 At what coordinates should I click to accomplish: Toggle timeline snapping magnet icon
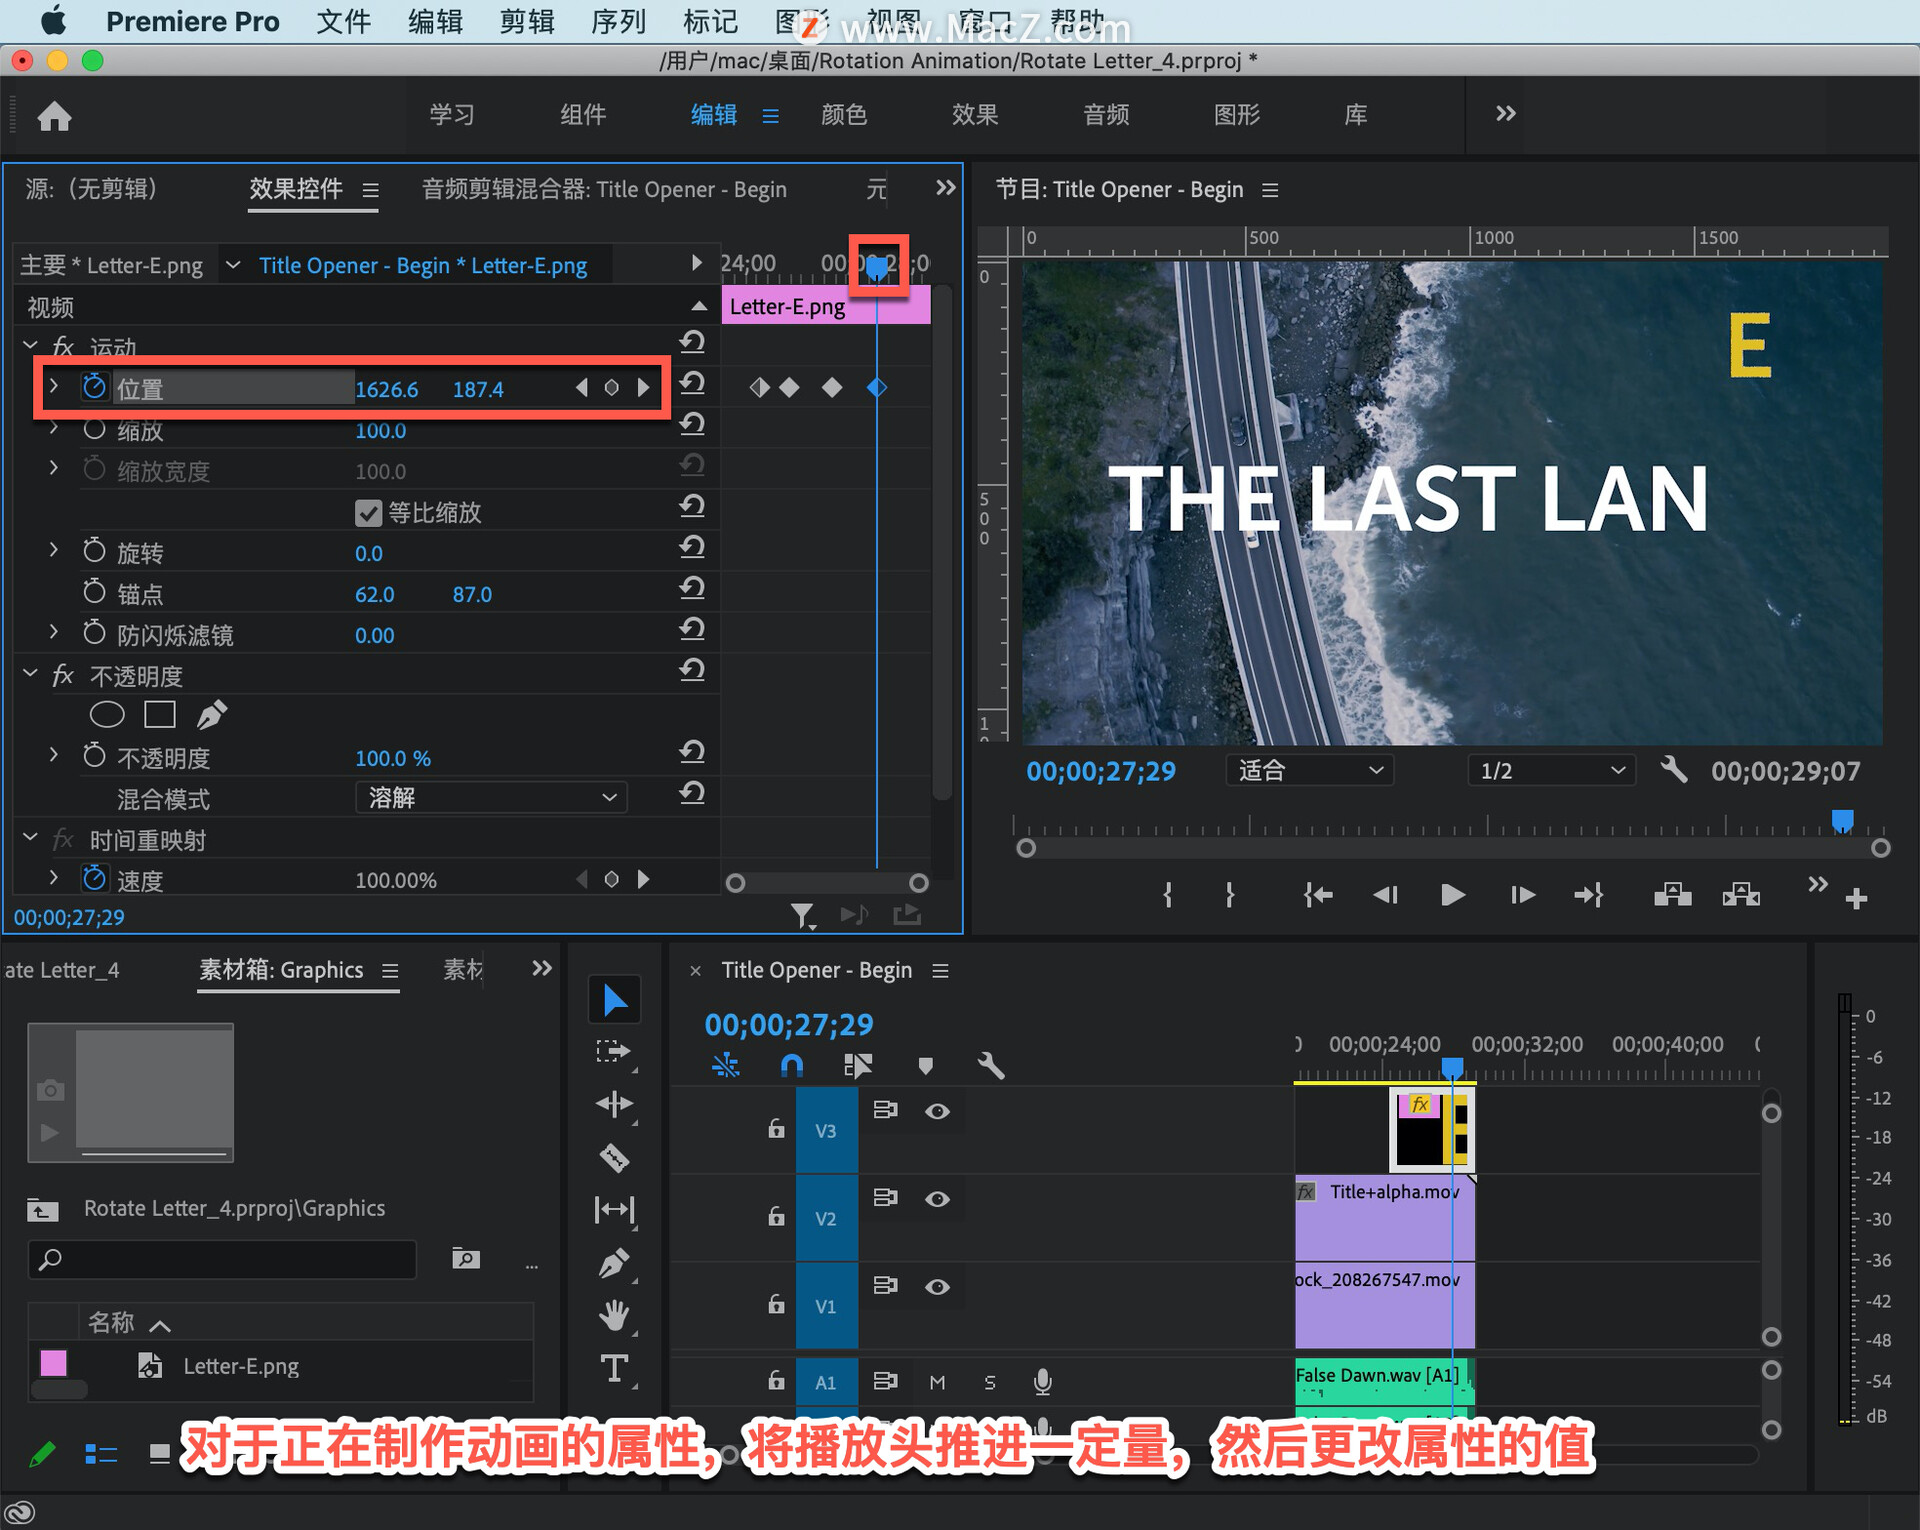tap(791, 1065)
